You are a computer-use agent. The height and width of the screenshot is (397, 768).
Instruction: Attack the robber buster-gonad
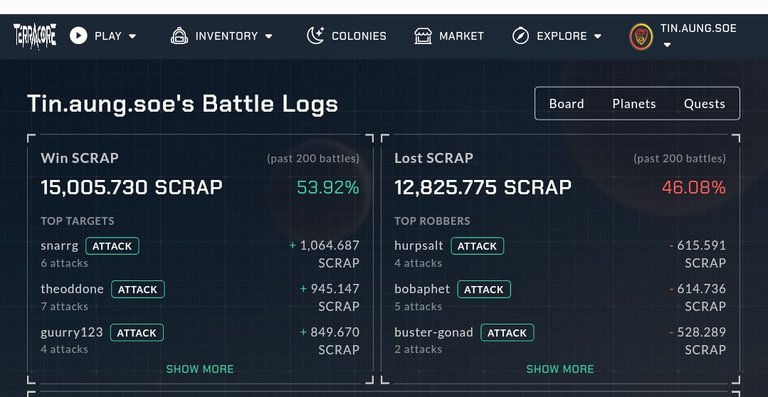[x=507, y=333]
